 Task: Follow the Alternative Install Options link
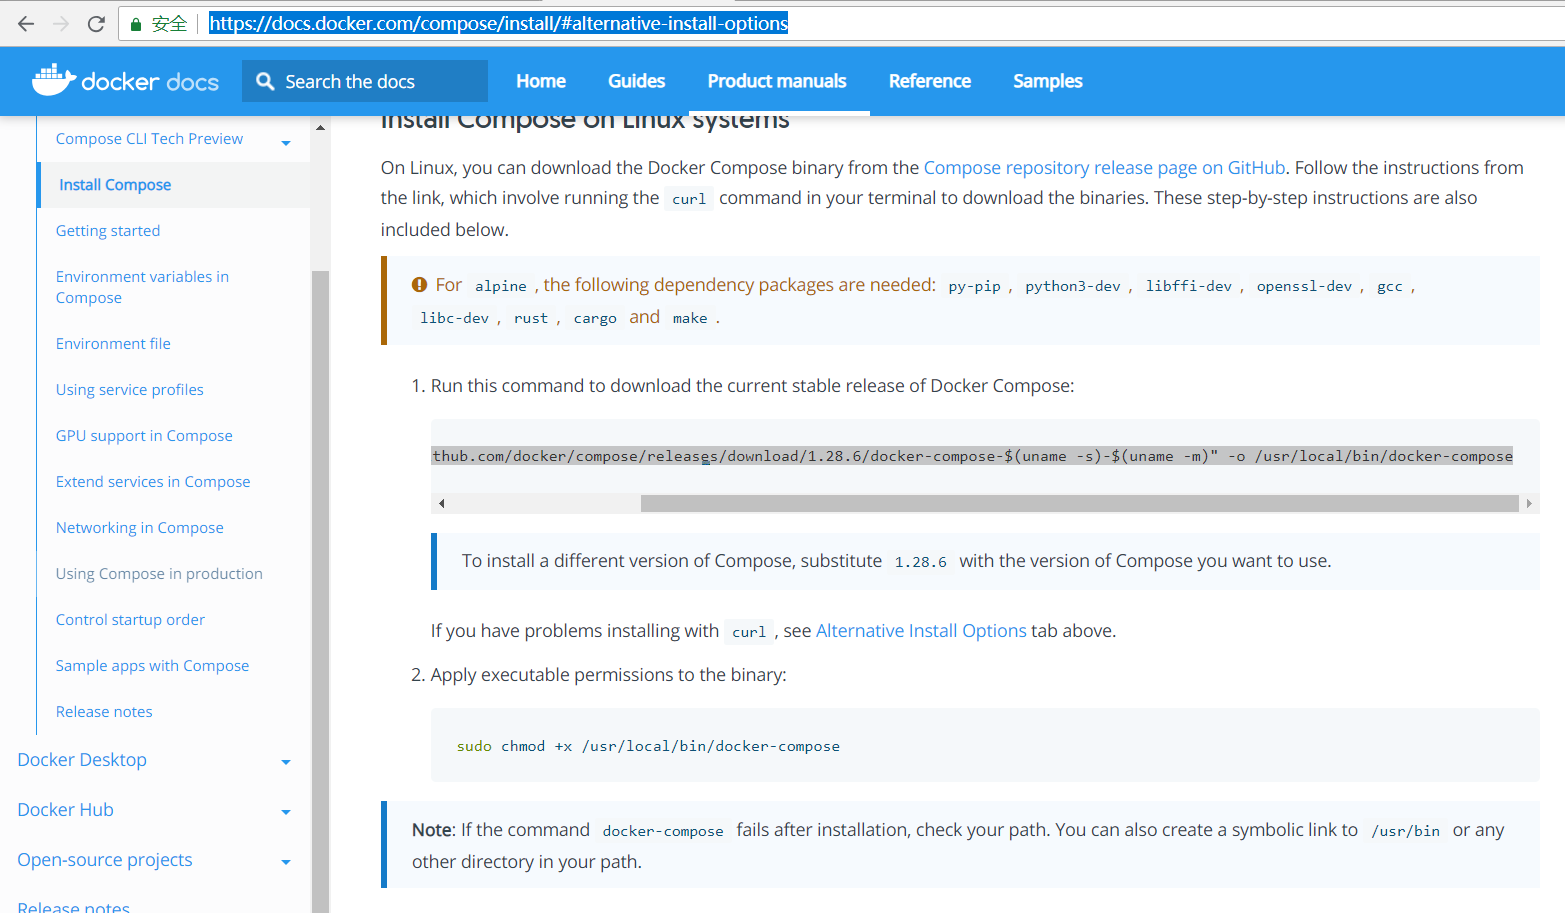click(x=921, y=631)
